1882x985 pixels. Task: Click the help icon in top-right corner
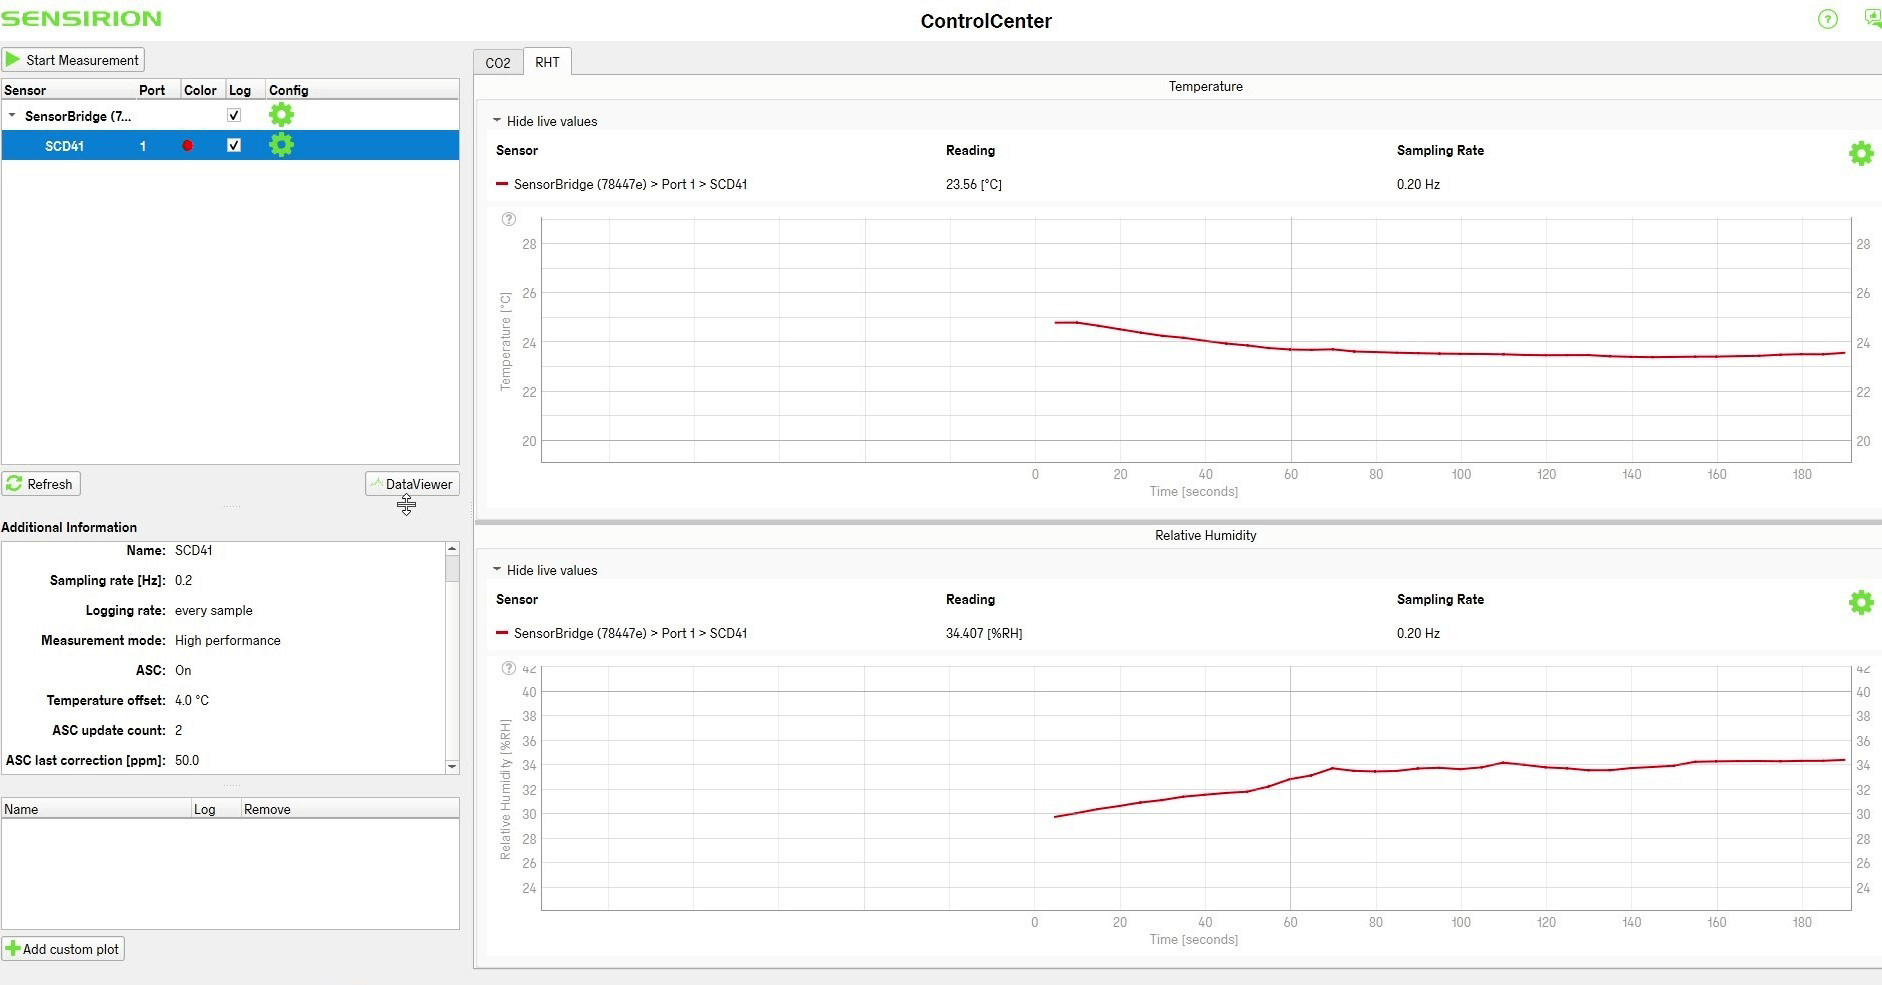tap(1827, 19)
